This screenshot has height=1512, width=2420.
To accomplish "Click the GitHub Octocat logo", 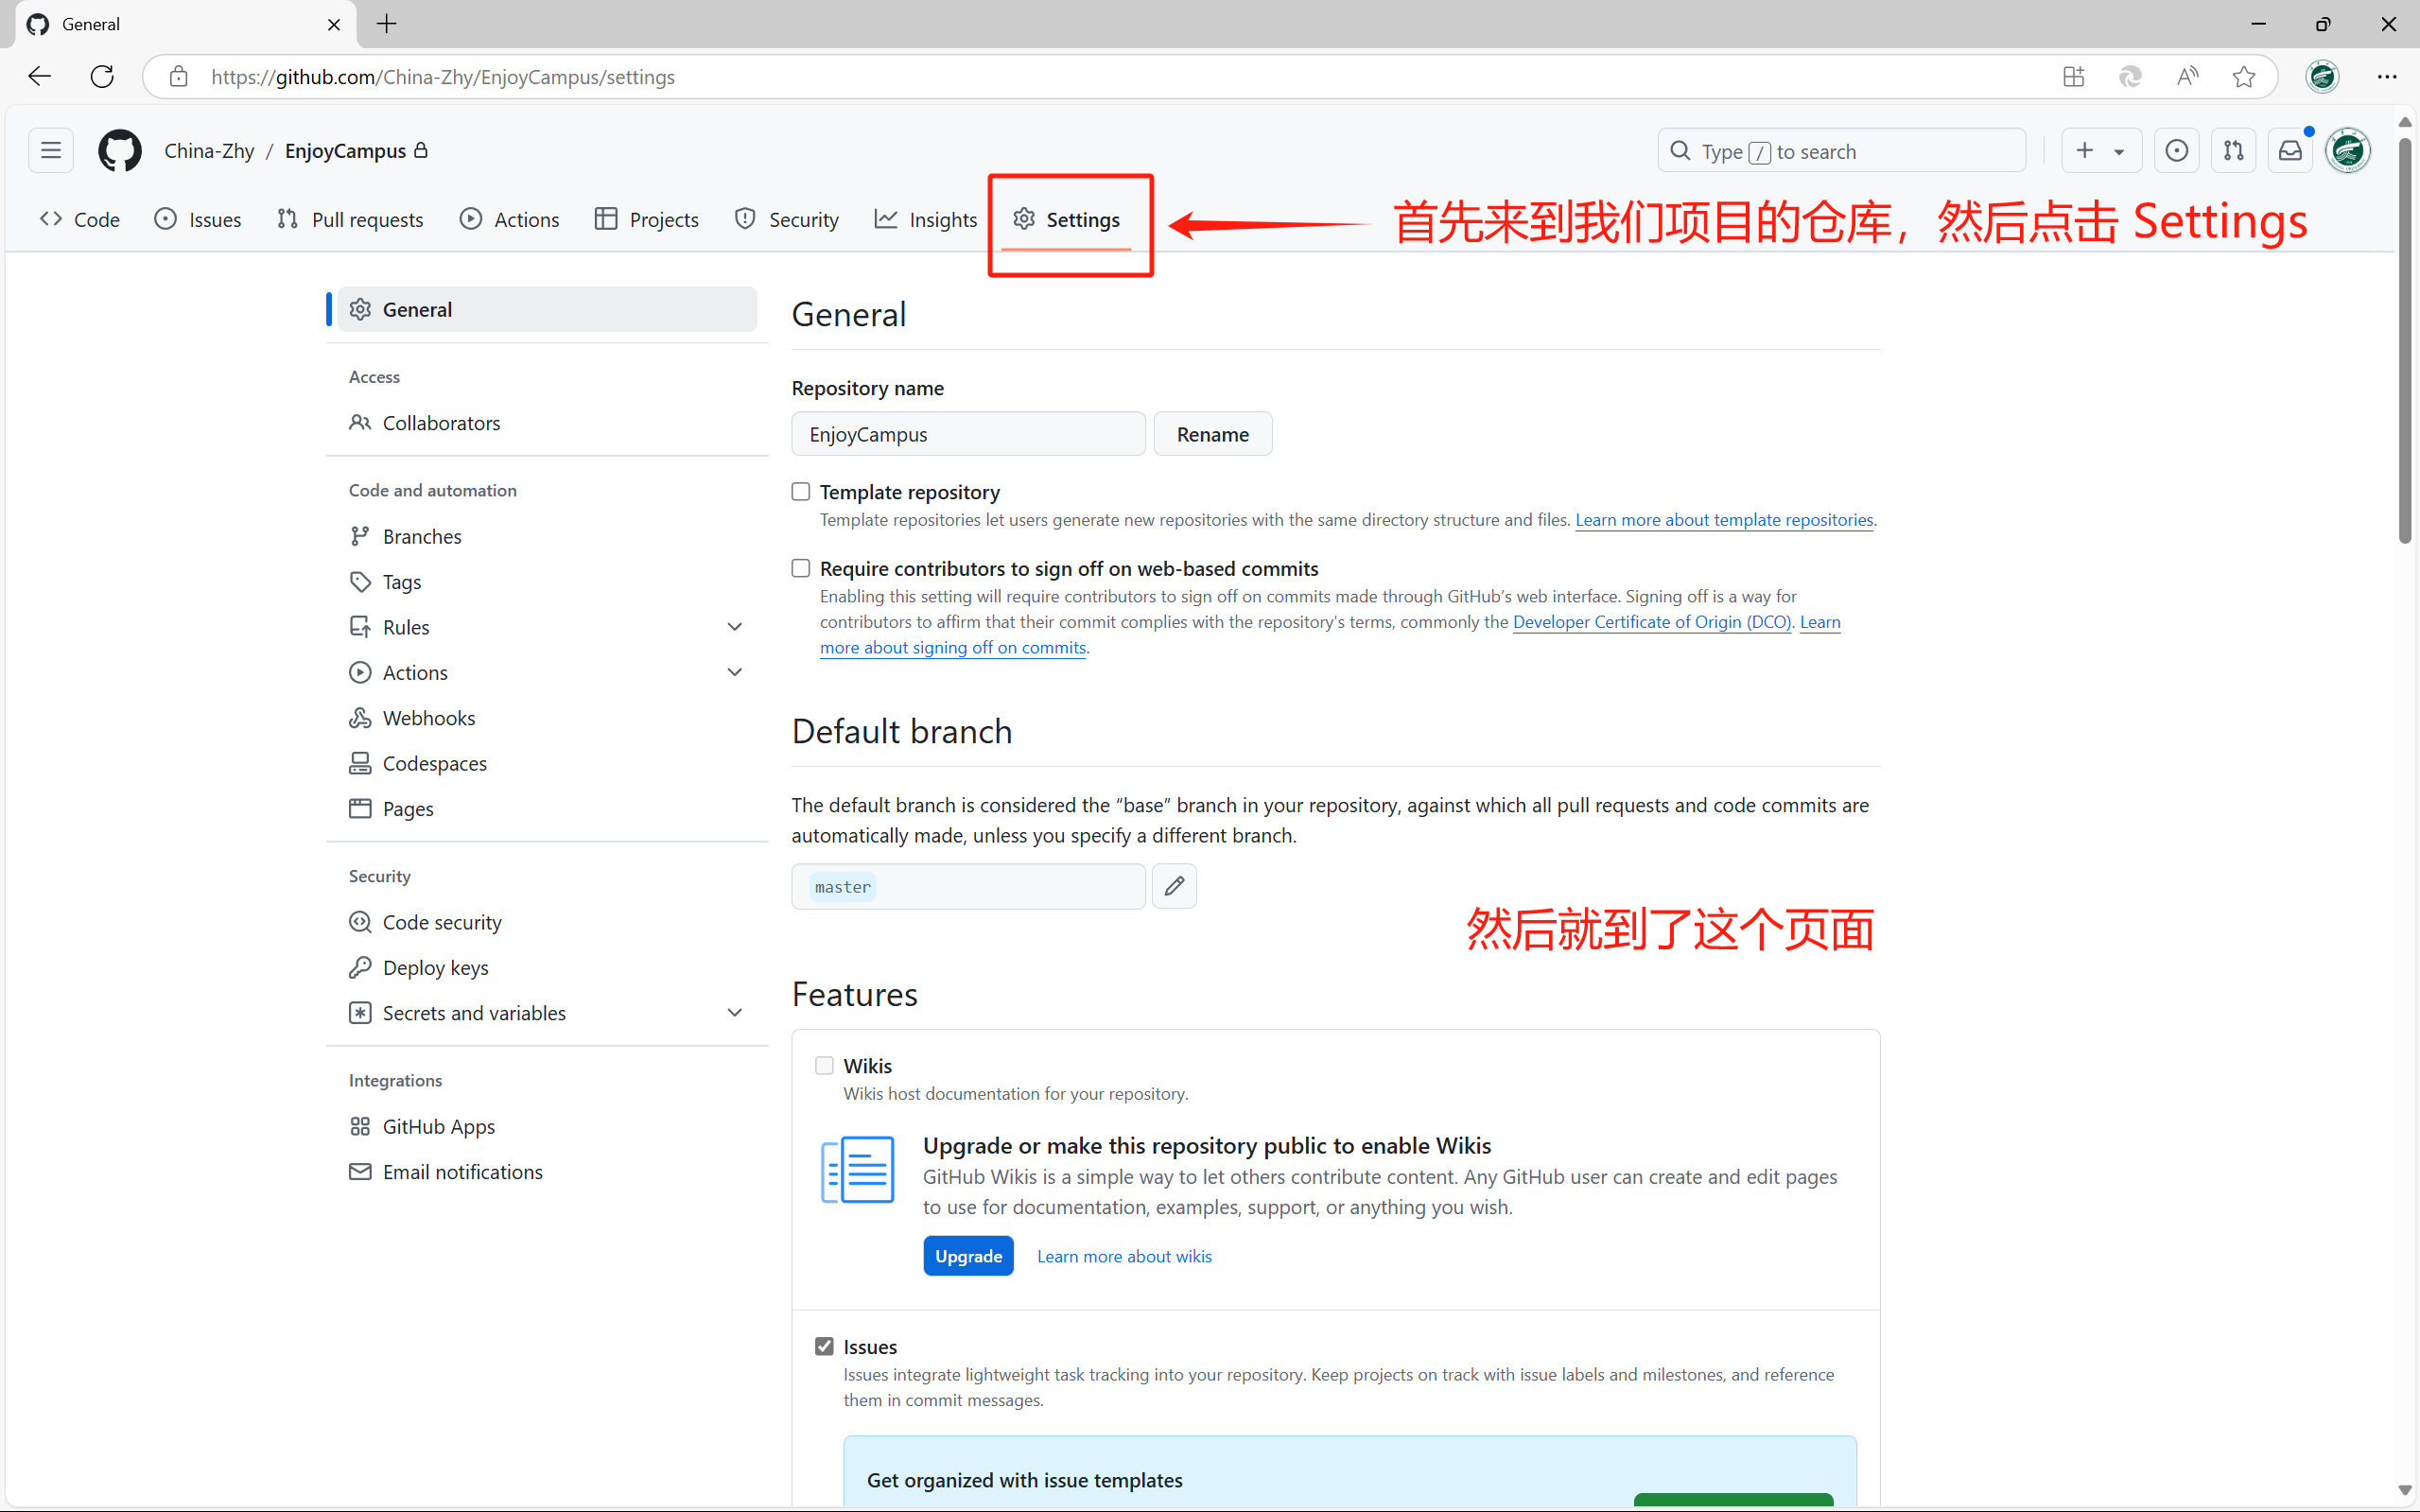I will [119, 151].
